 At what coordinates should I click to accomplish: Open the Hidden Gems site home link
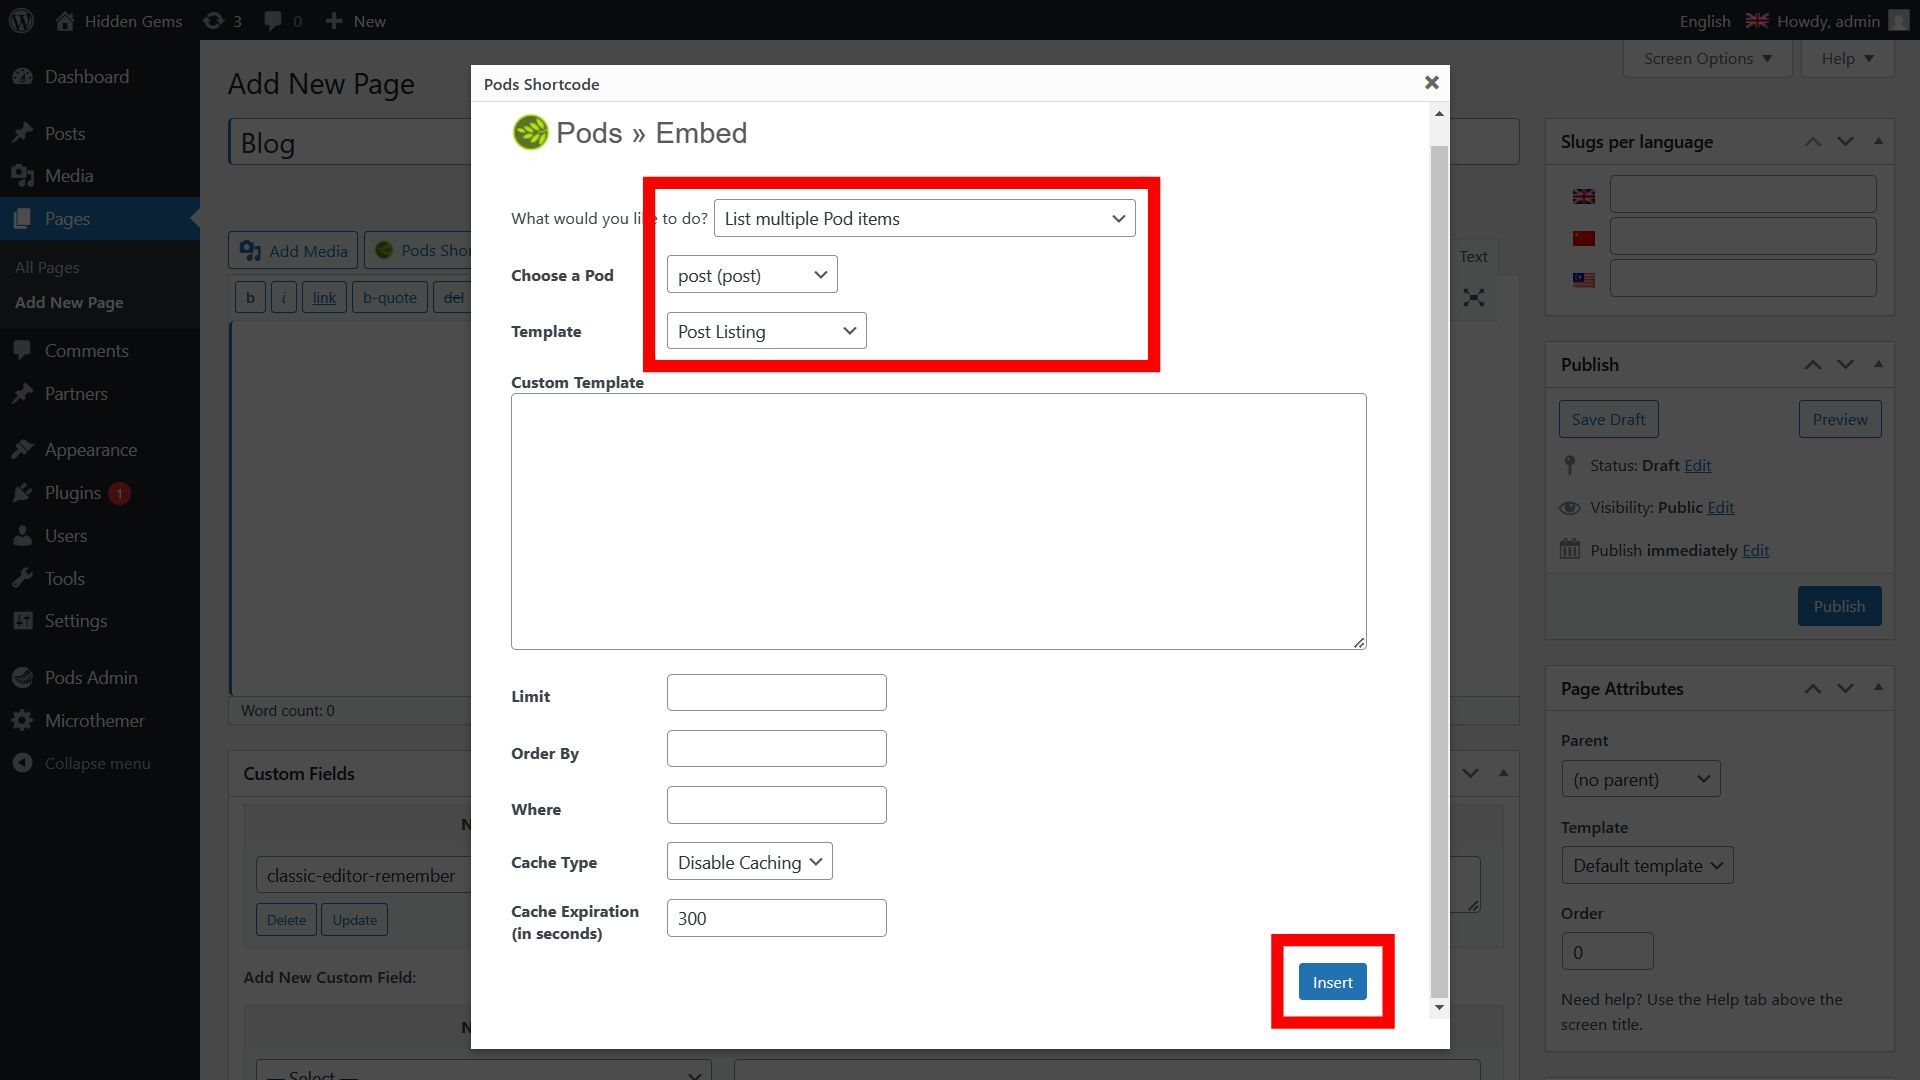tap(118, 20)
